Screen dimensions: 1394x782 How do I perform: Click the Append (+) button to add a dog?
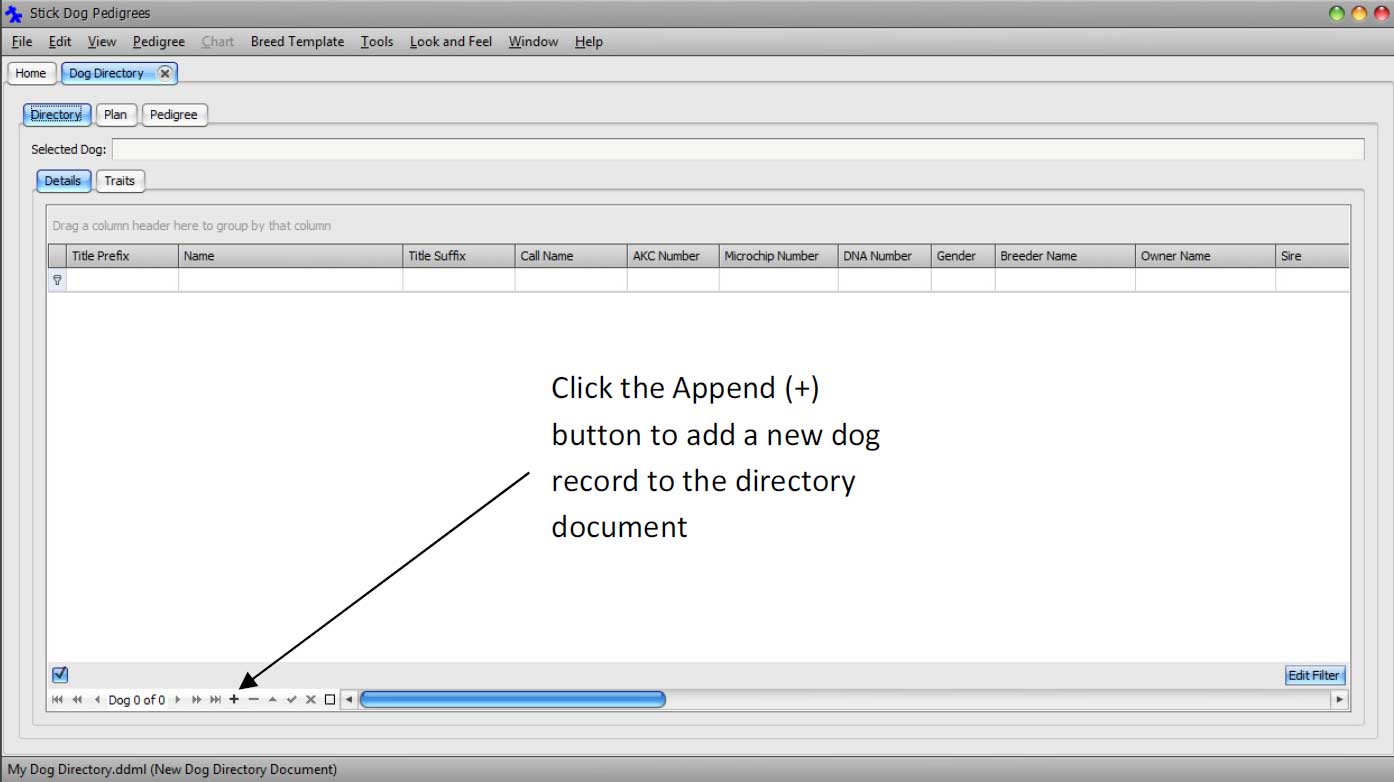coord(233,699)
